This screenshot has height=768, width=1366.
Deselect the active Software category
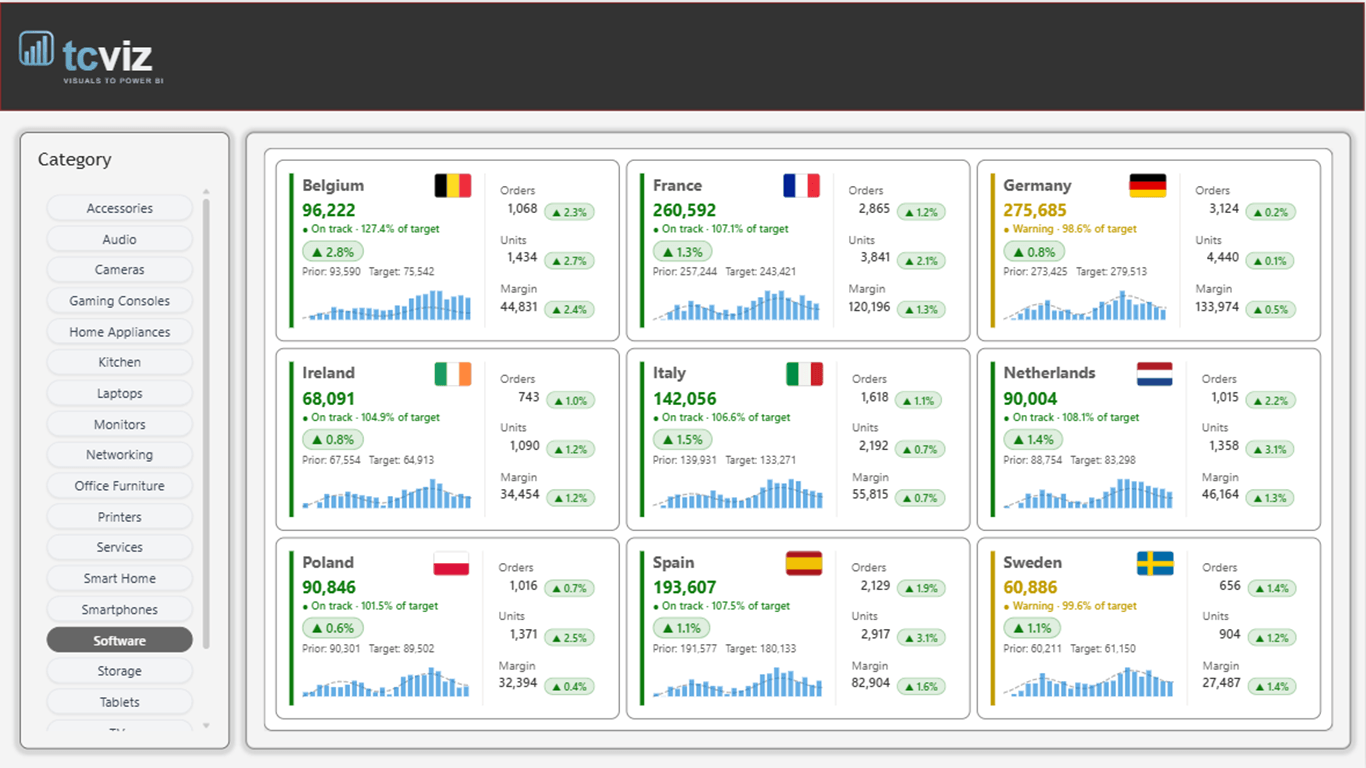pyautogui.click(x=120, y=640)
